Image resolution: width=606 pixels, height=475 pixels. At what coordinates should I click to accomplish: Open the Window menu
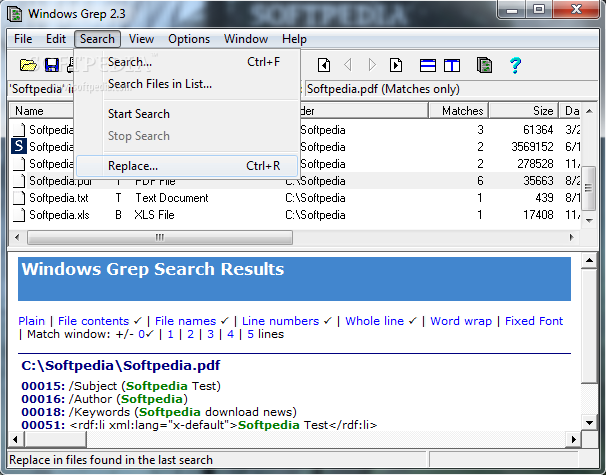pos(246,39)
